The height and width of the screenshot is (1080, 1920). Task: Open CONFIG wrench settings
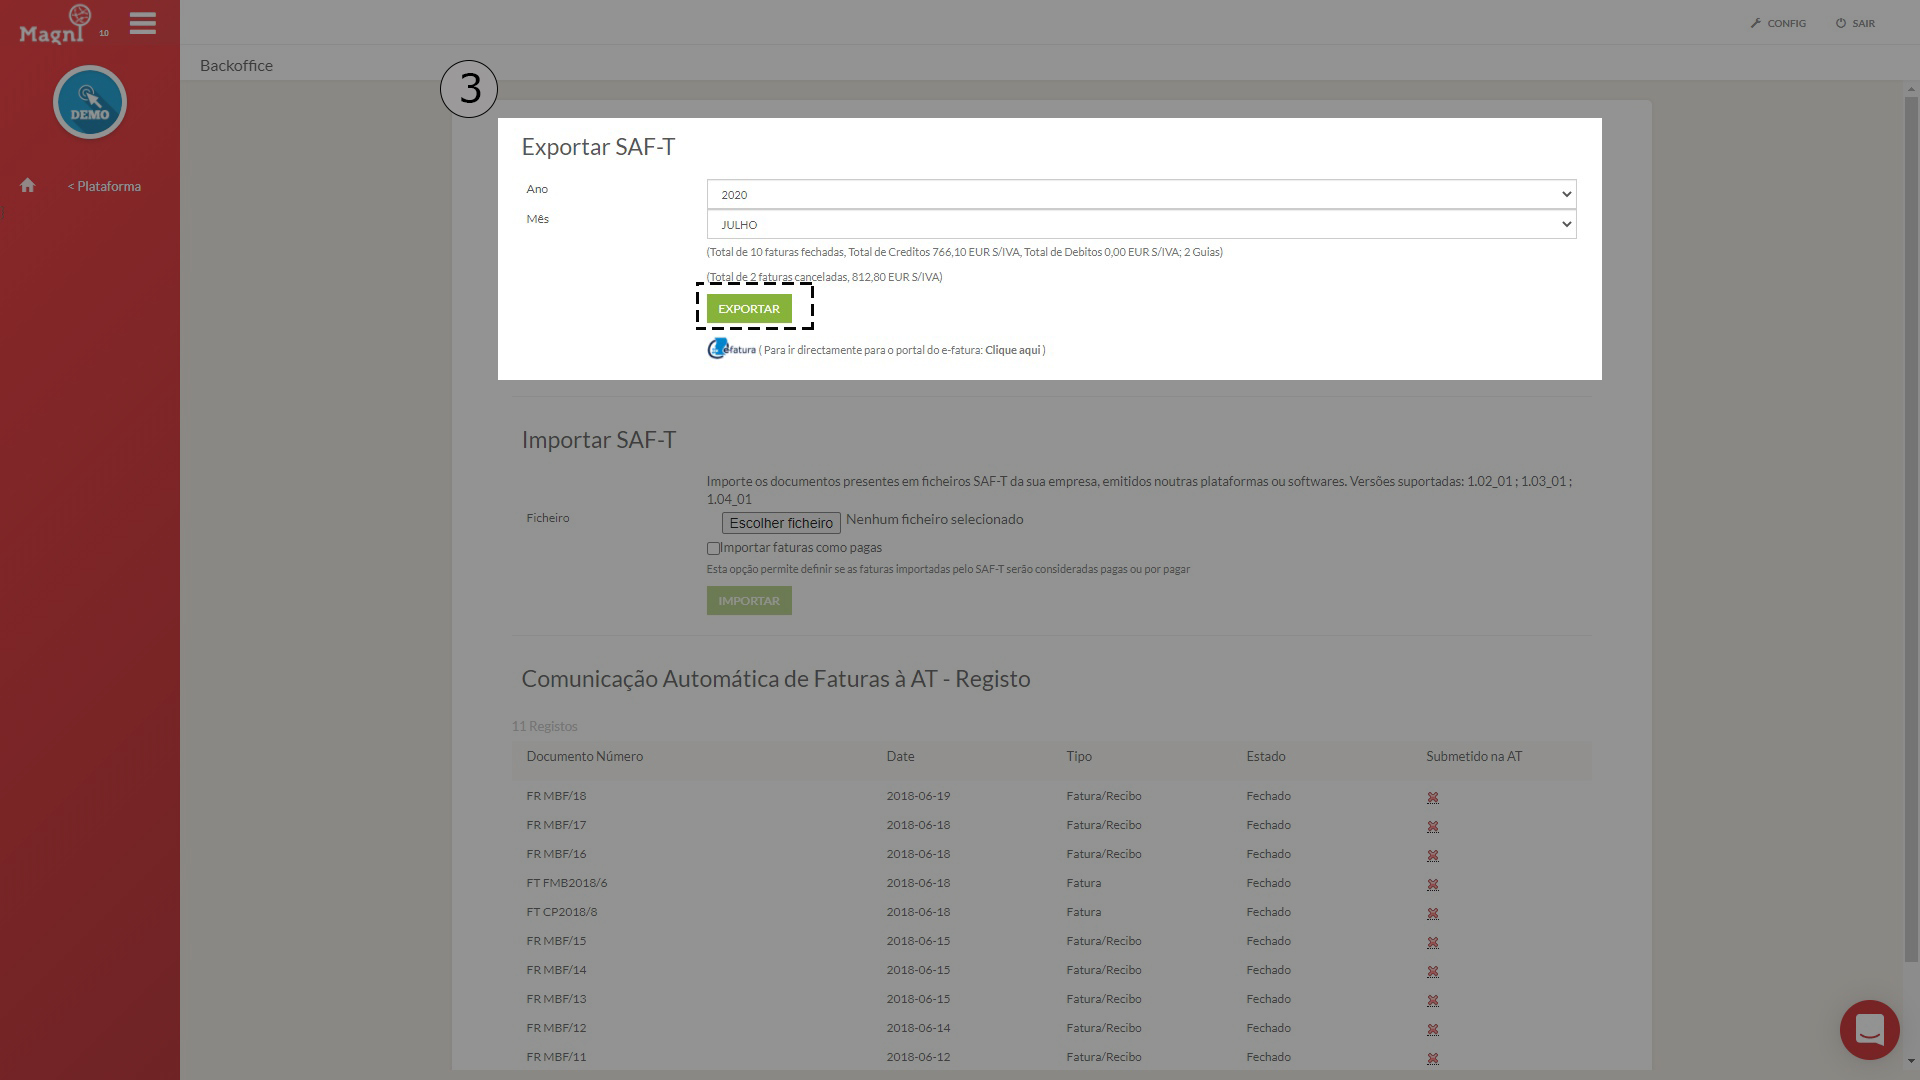[1778, 23]
